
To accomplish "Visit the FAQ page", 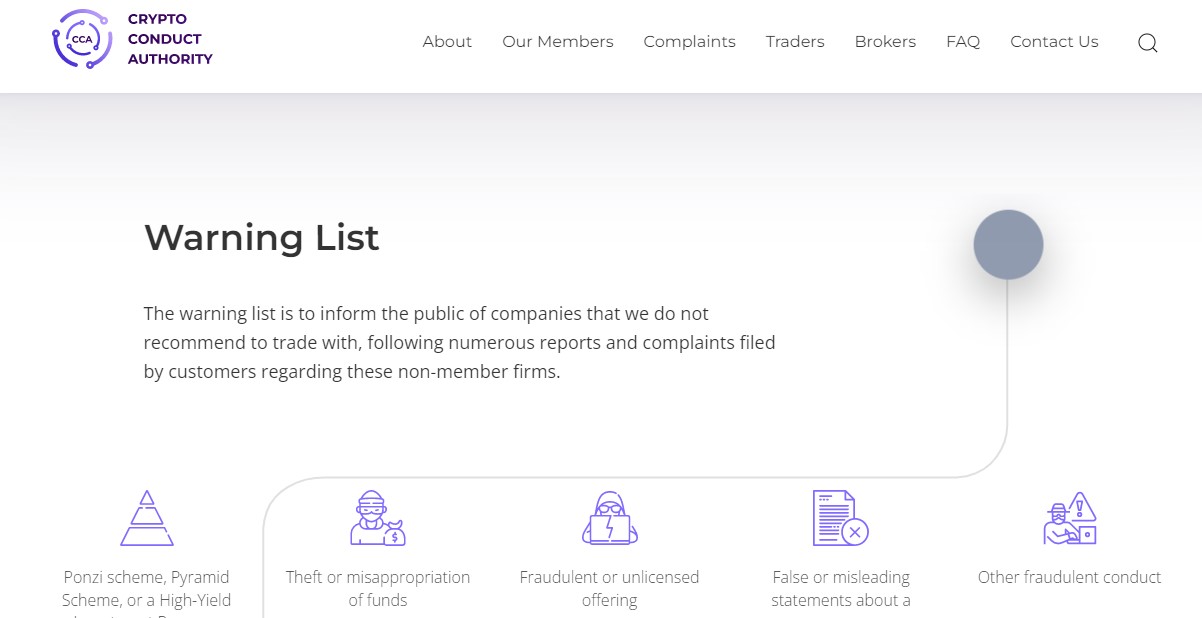I will click(963, 42).
